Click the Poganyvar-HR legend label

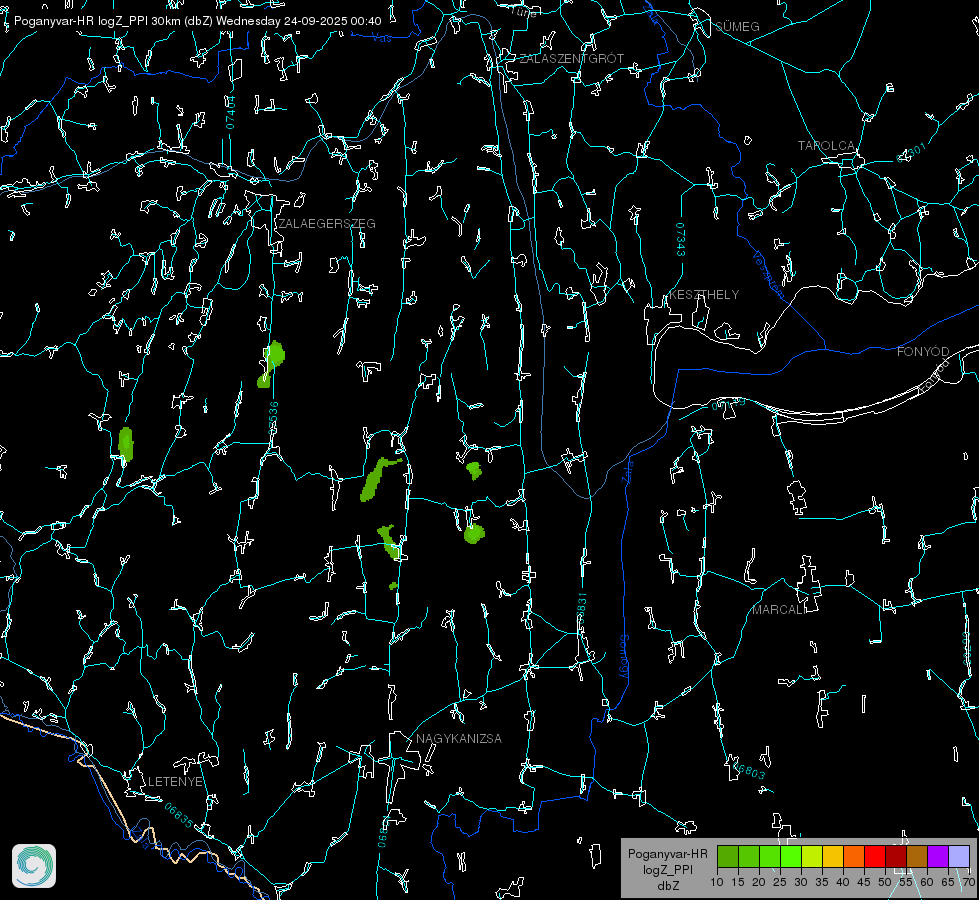[667, 854]
